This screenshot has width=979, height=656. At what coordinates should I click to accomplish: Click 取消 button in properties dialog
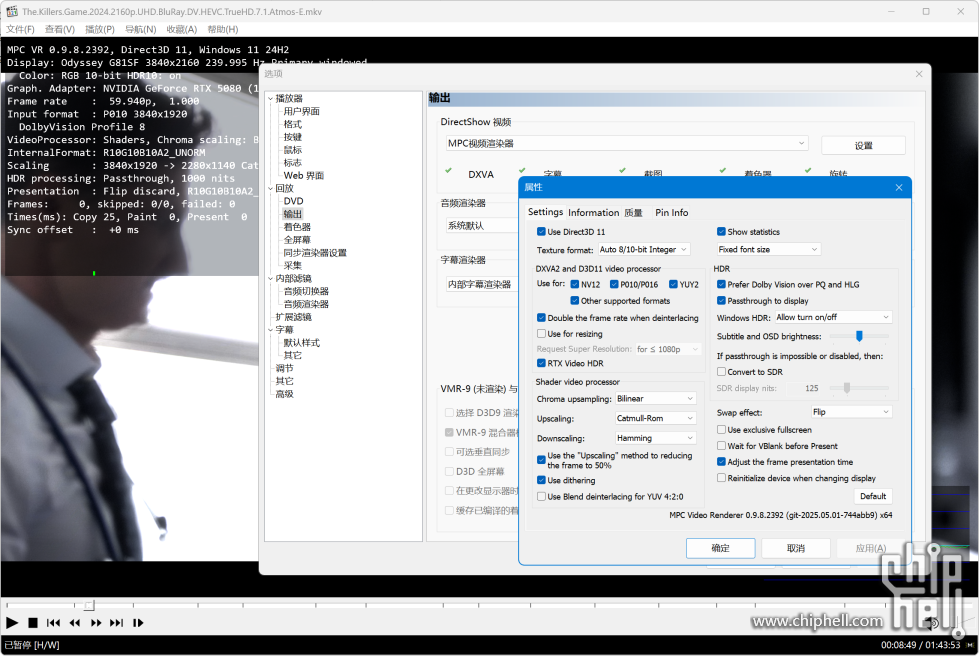point(795,548)
